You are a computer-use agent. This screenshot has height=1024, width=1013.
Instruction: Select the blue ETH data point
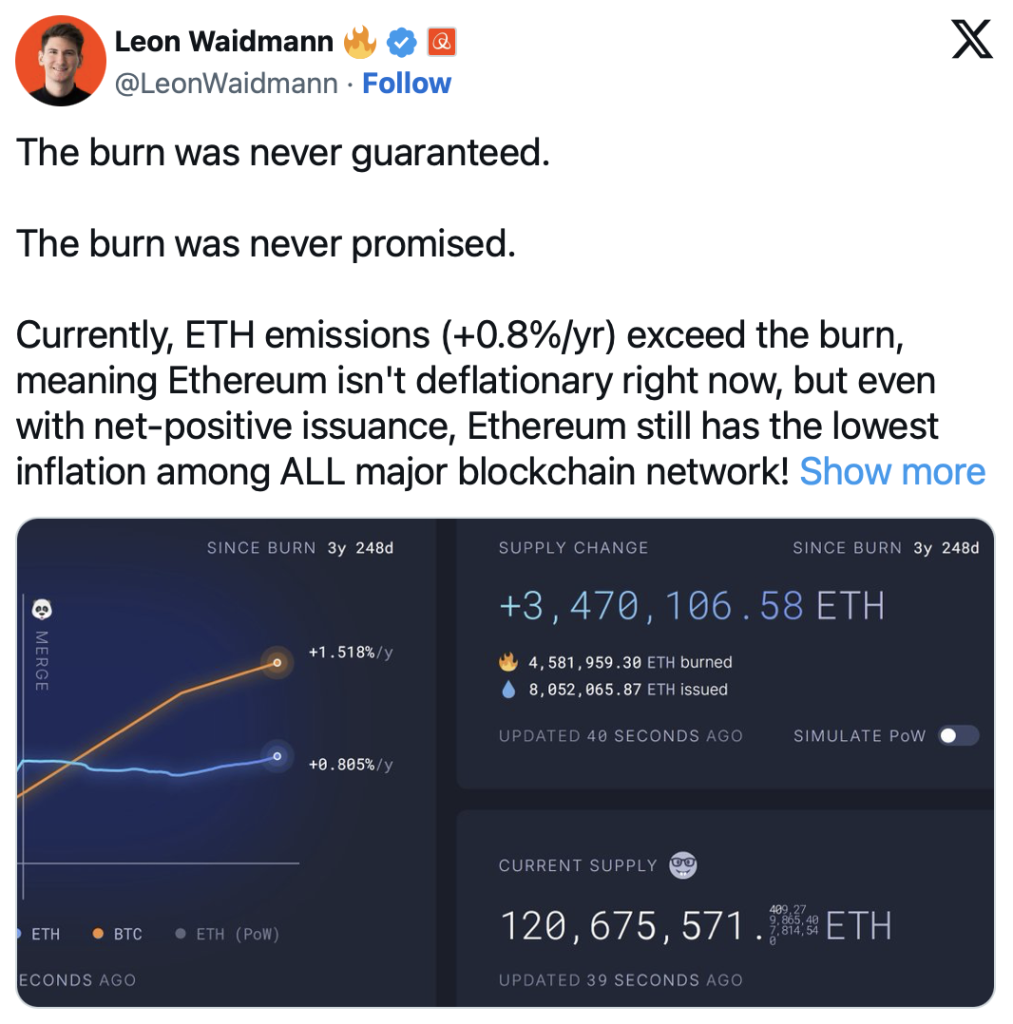[x=277, y=756]
